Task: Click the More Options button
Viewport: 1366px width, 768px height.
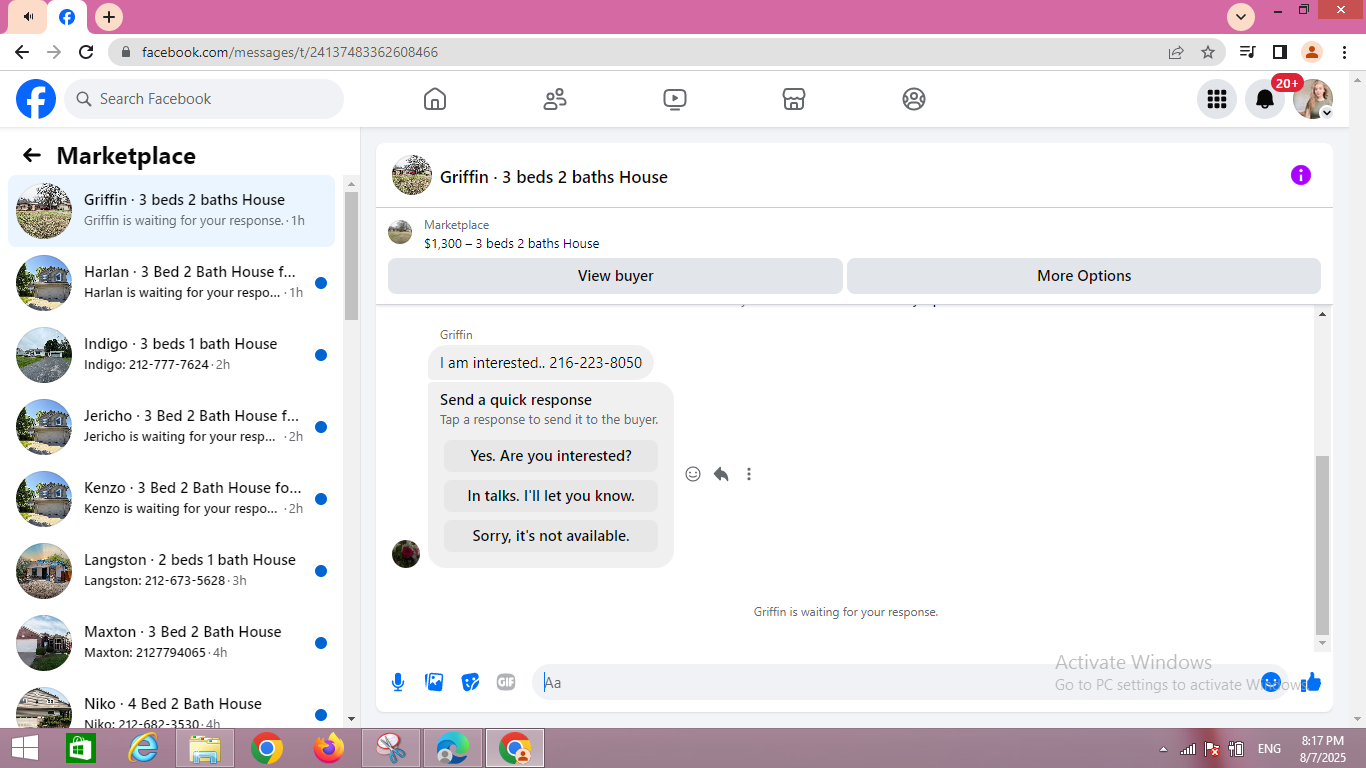Action: tap(1084, 276)
